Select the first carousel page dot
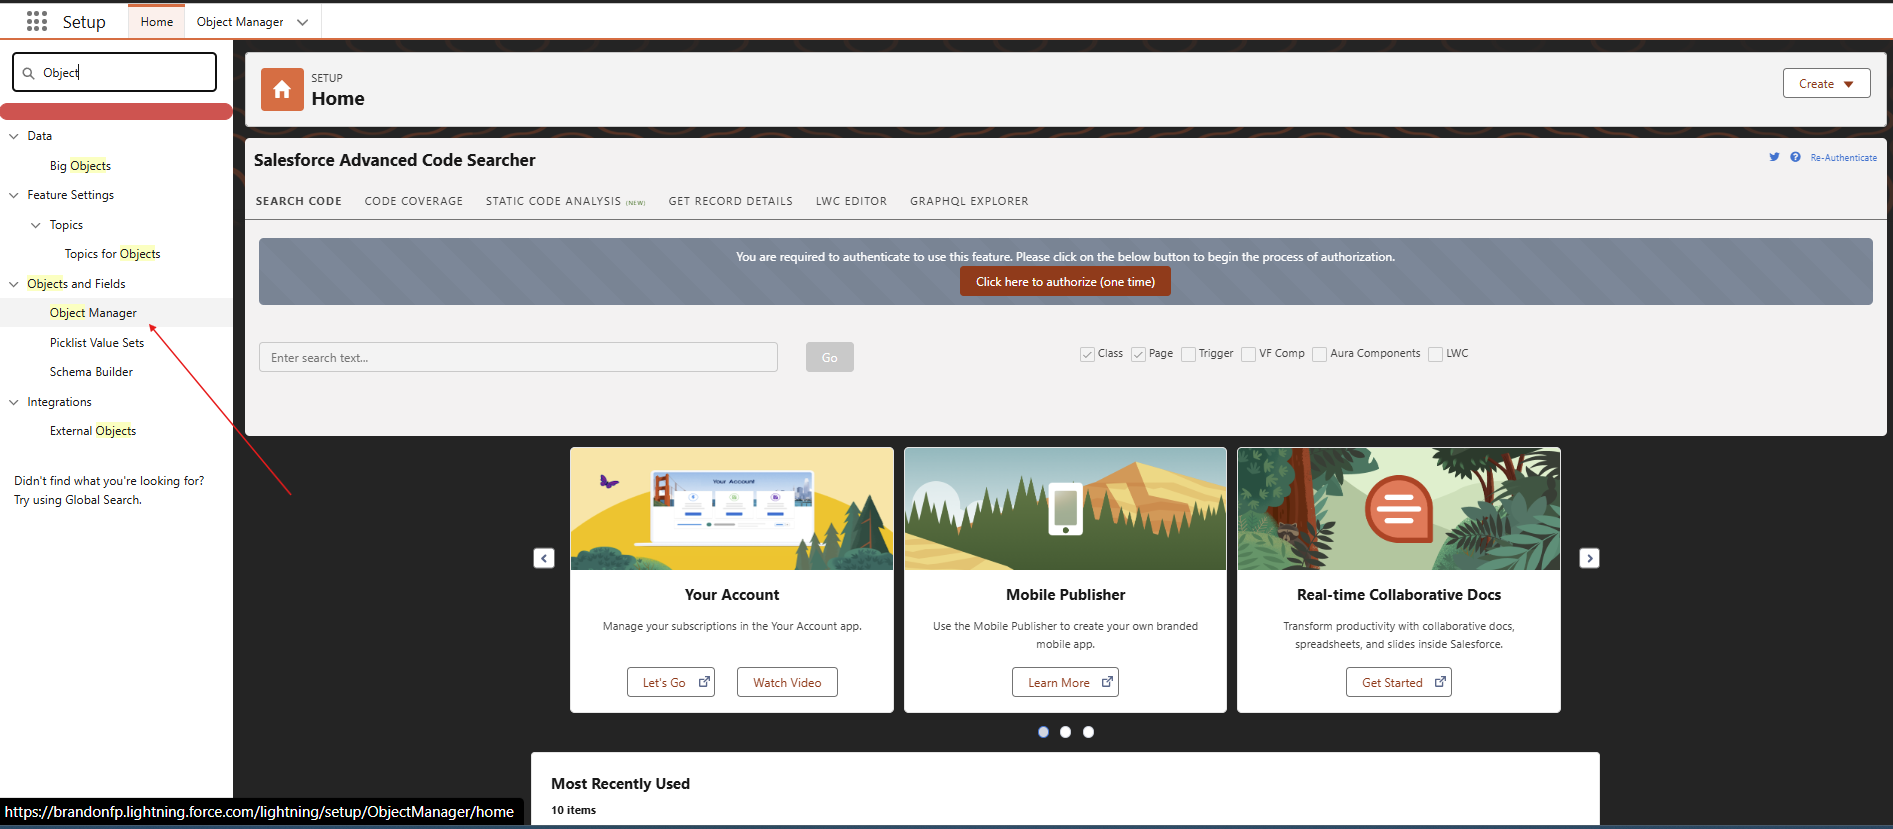The image size is (1893, 829). [x=1043, y=732]
